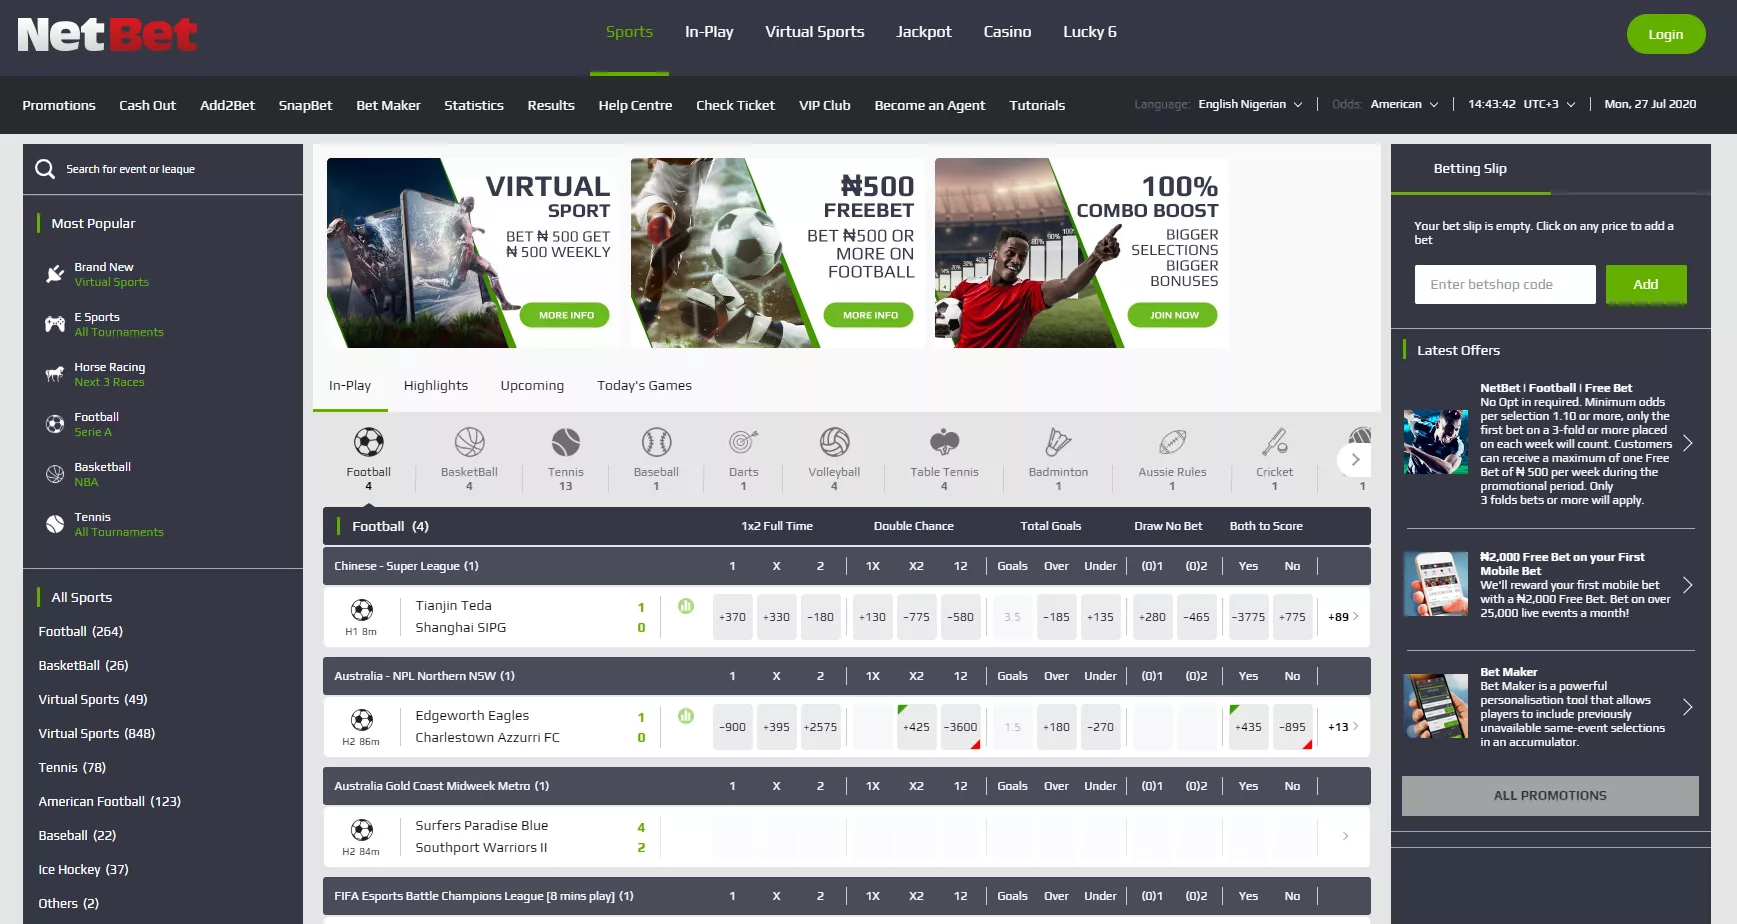The width and height of the screenshot is (1737, 924).
Task: Select the Tennis sport icon
Action: 566,442
